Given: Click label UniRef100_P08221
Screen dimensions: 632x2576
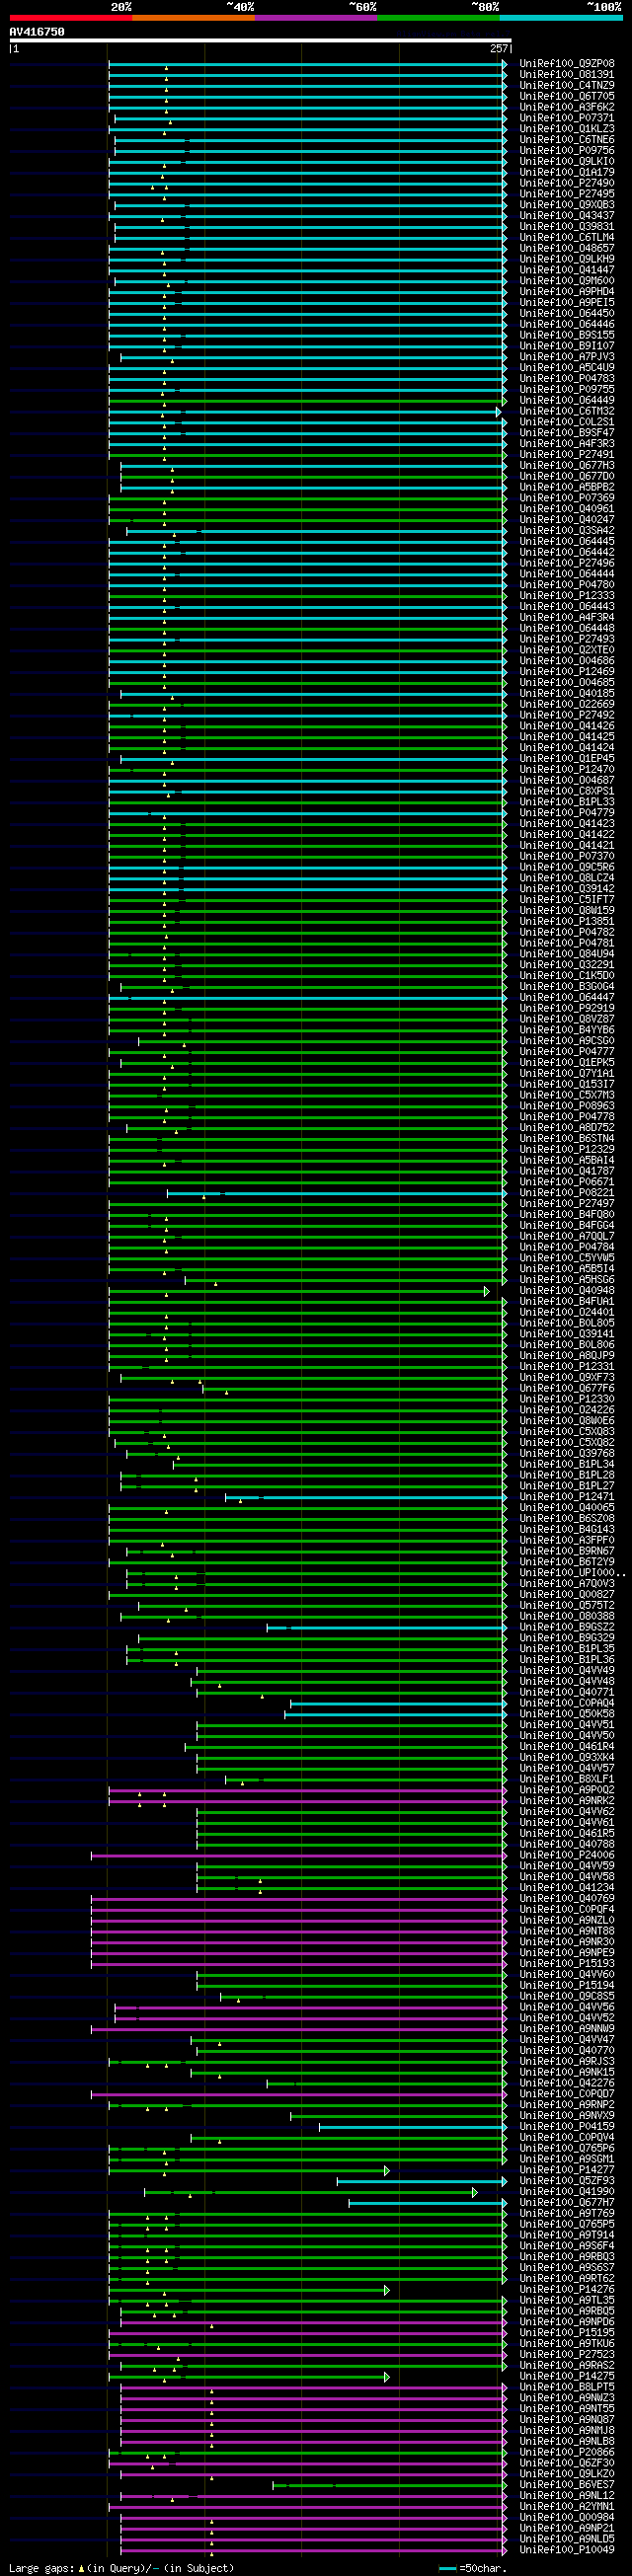Looking at the screenshot, I should pyautogui.click(x=567, y=1193).
